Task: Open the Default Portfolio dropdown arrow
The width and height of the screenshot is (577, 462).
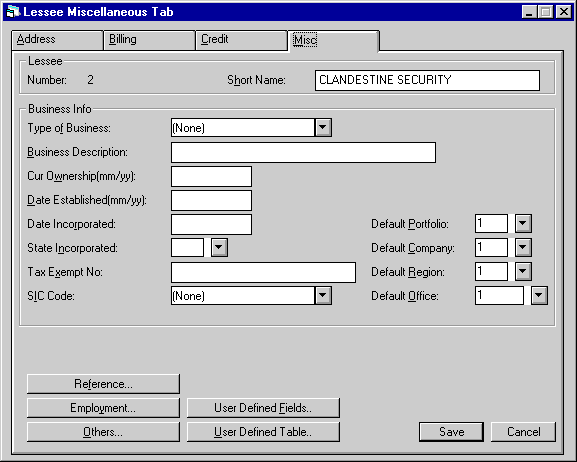Action: tap(523, 223)
